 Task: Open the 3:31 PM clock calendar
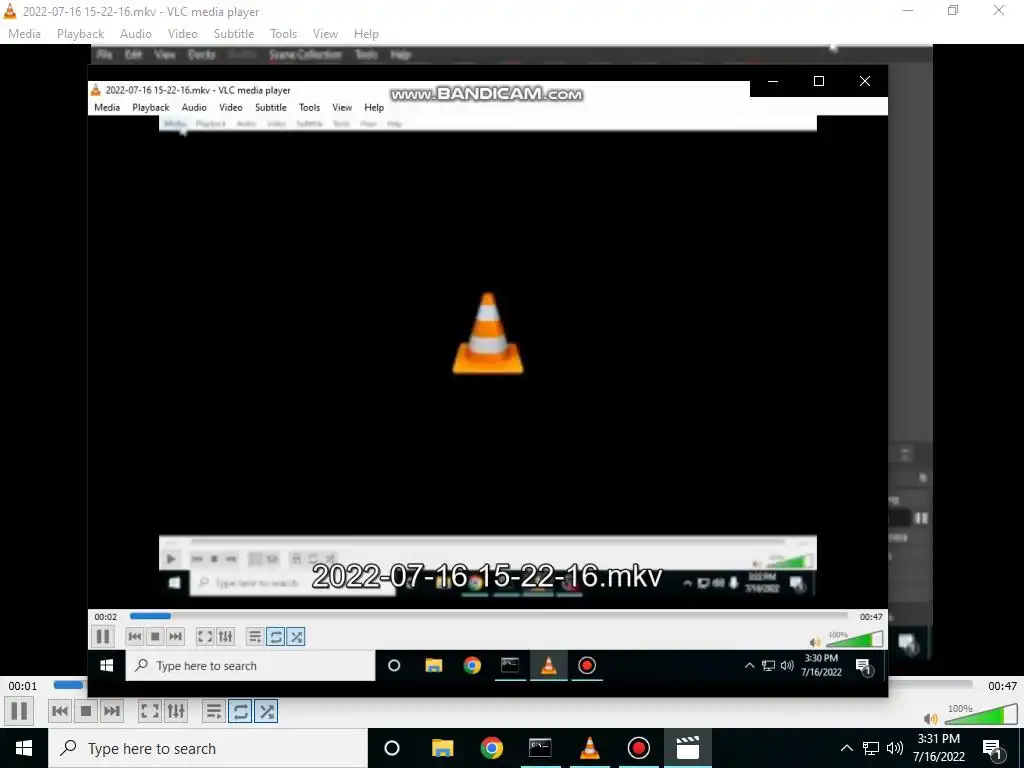[x=938, y=748]
